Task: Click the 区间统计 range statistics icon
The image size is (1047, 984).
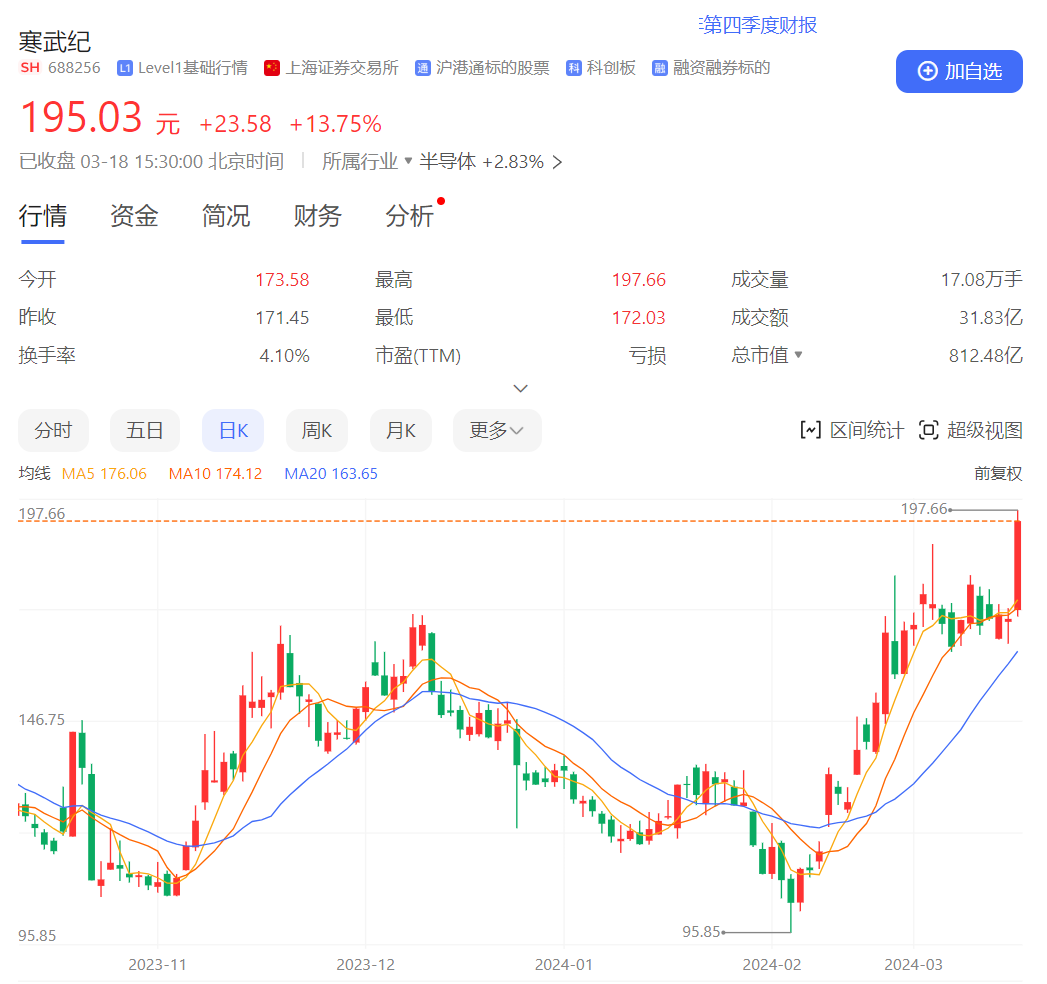Action: [x=810, y=430]
